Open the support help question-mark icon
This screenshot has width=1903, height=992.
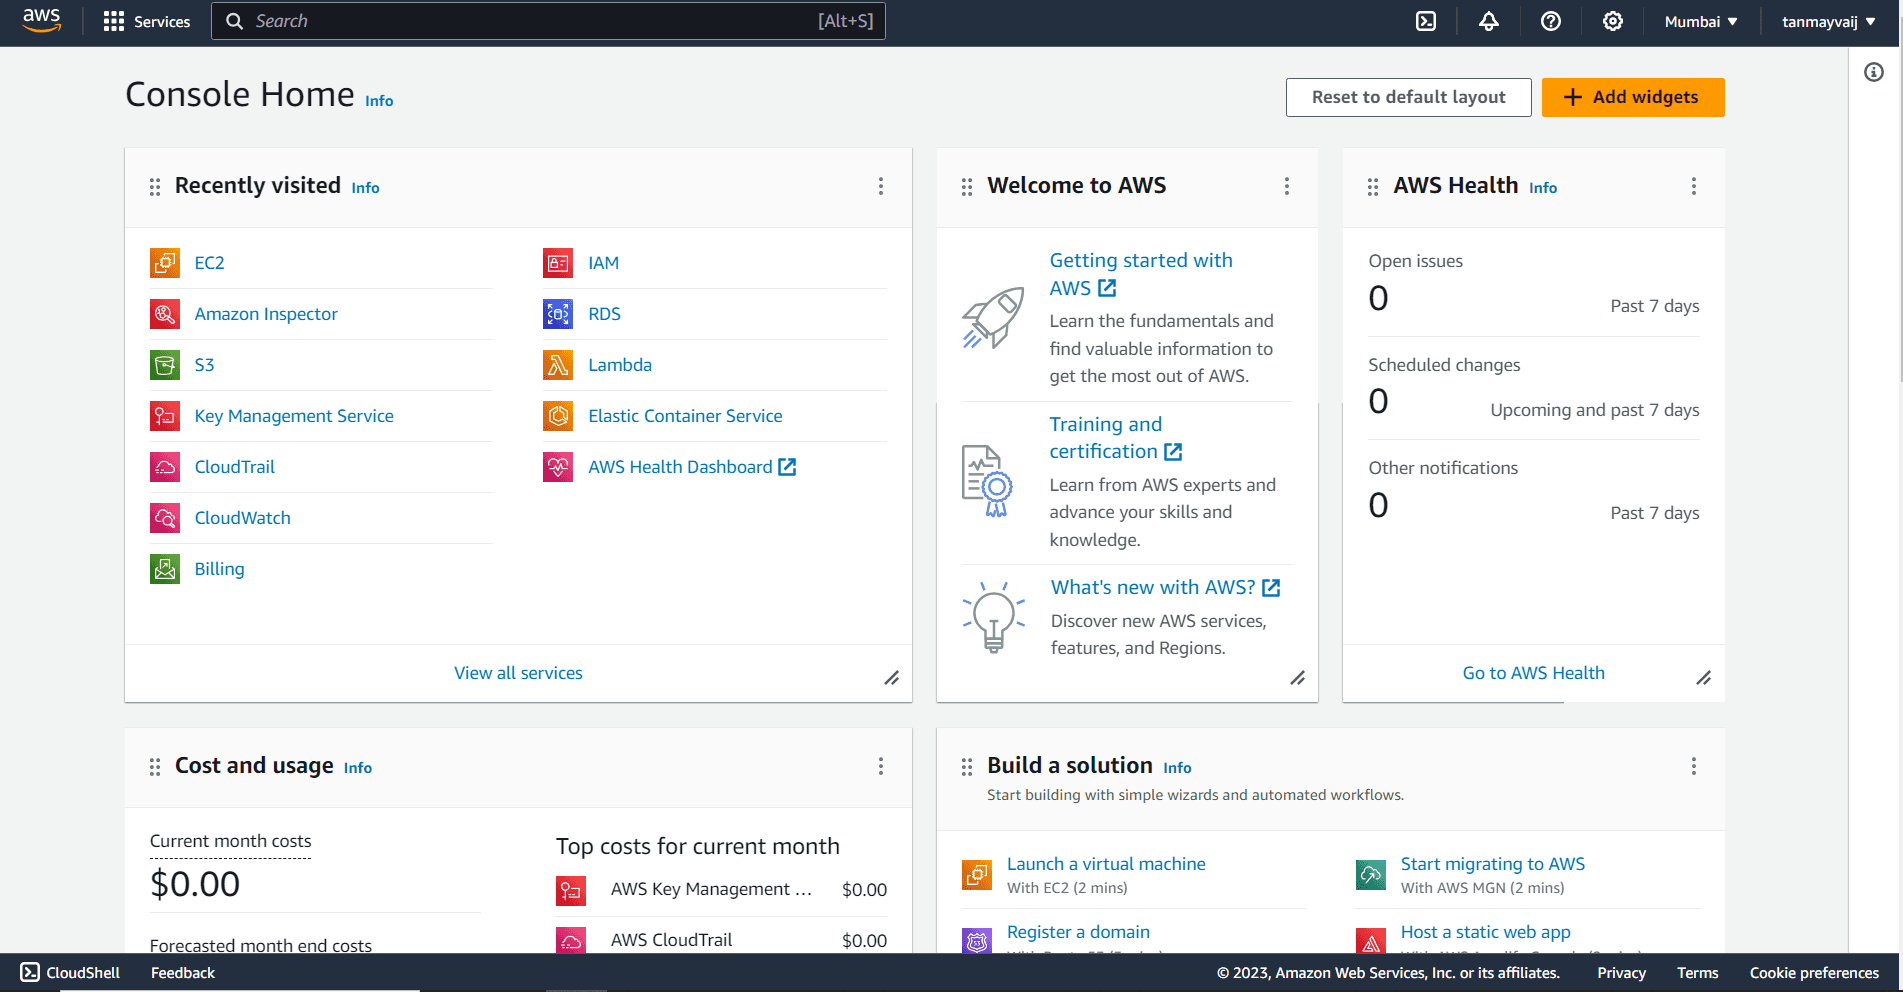(1550, 21)
